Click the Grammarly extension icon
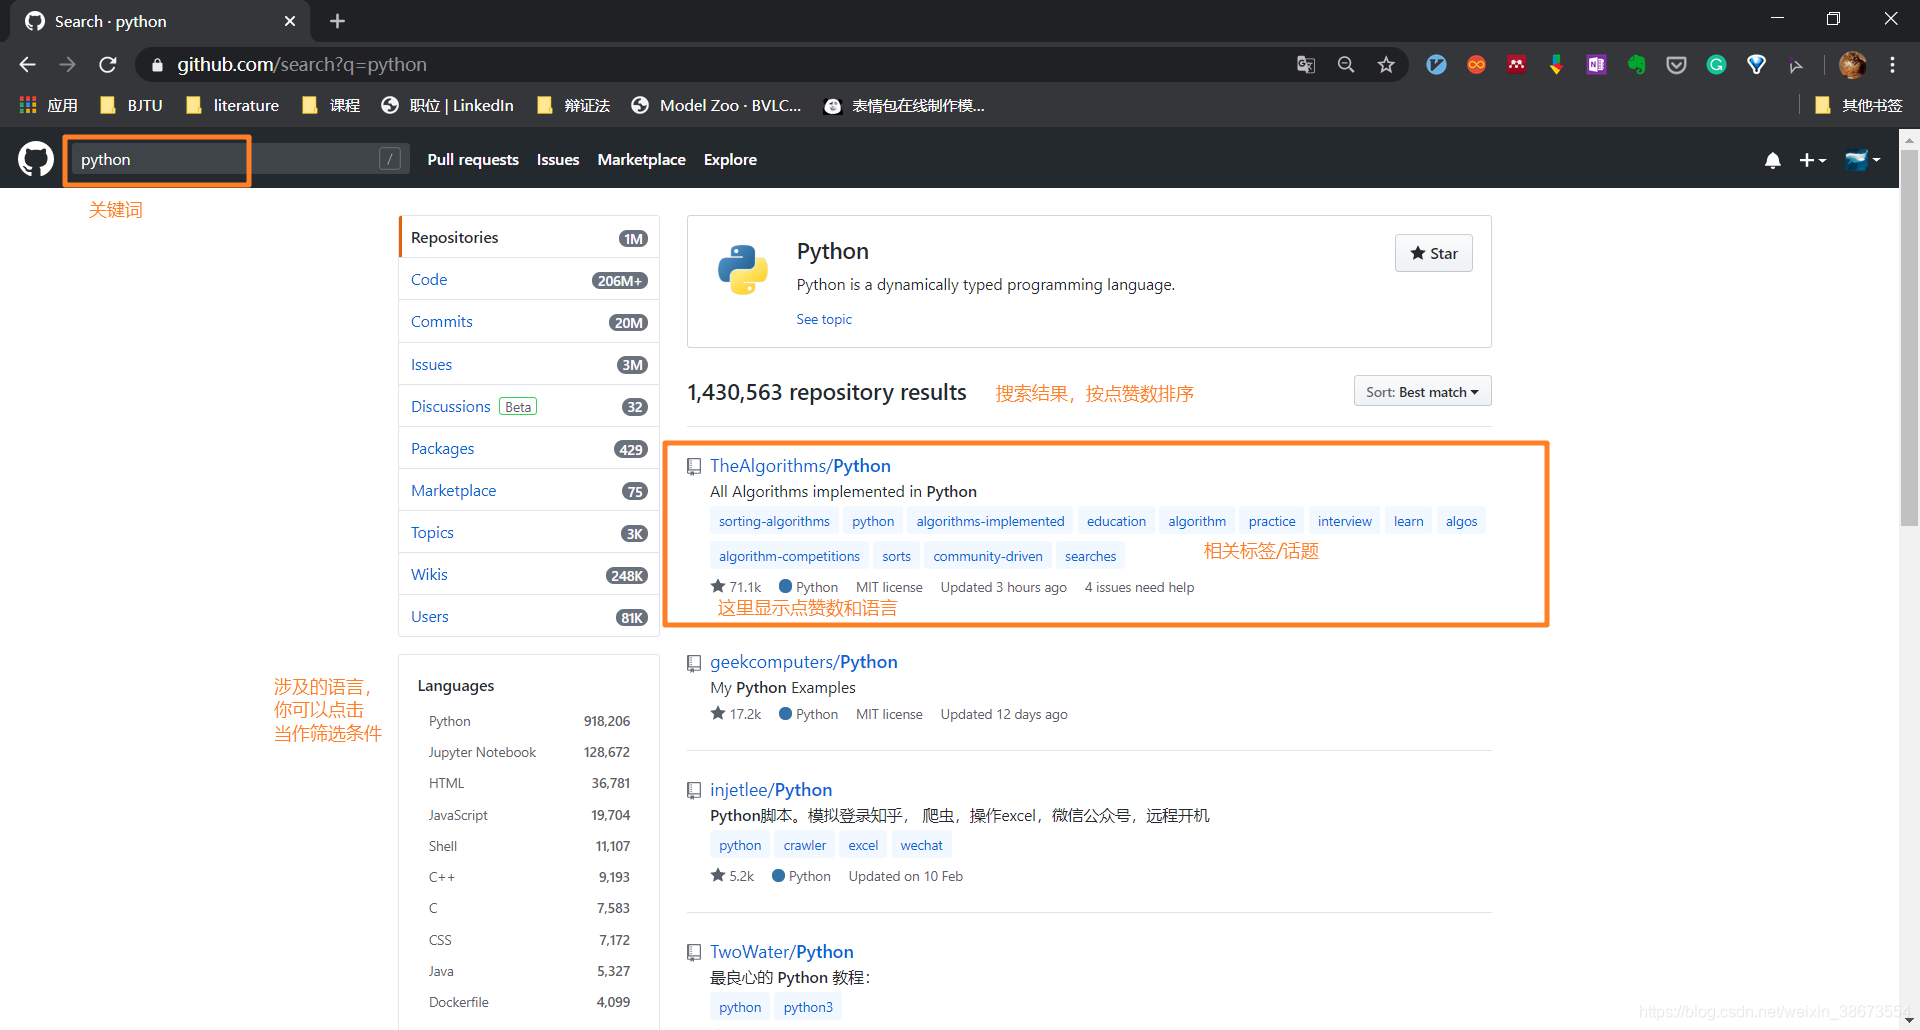The width and height of the screenshot is (1920, 1030). click(x=1716, y=65)
